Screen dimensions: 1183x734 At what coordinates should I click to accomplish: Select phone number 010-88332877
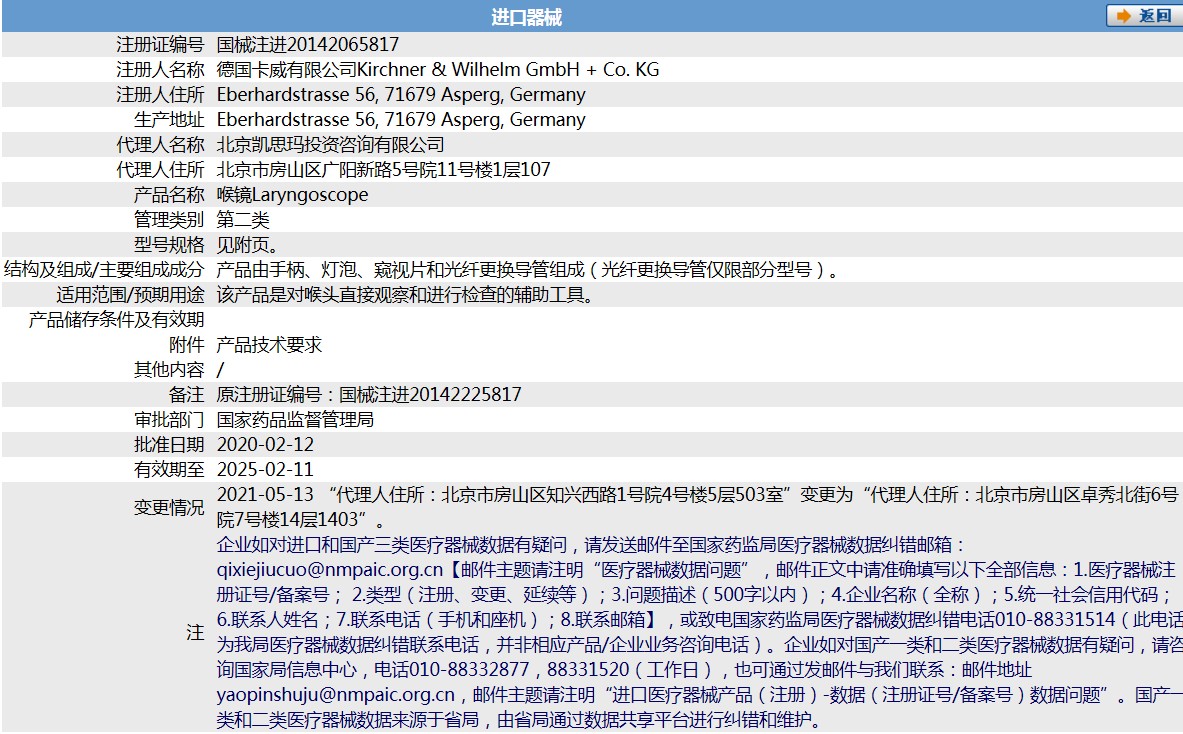point(468,669)
